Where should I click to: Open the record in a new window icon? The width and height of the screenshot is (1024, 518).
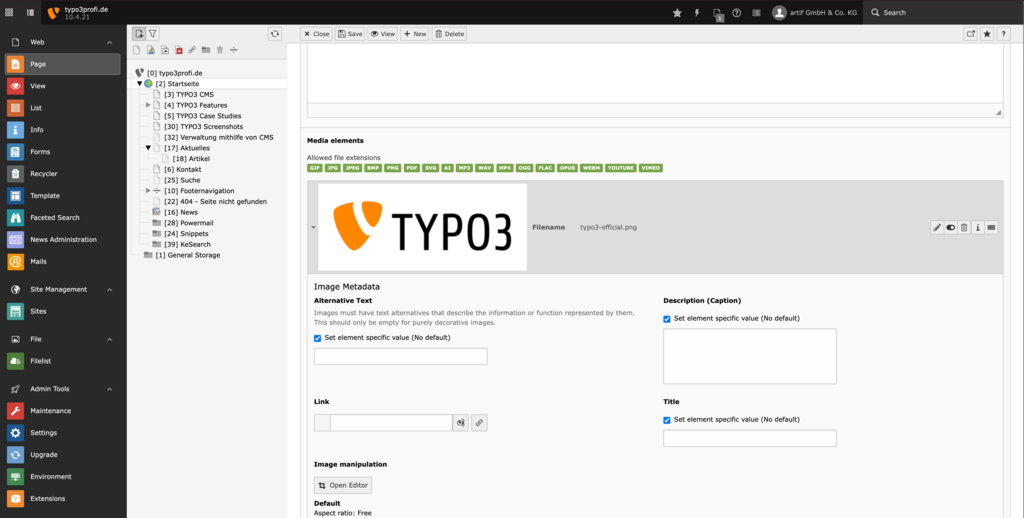pos(971,34)
